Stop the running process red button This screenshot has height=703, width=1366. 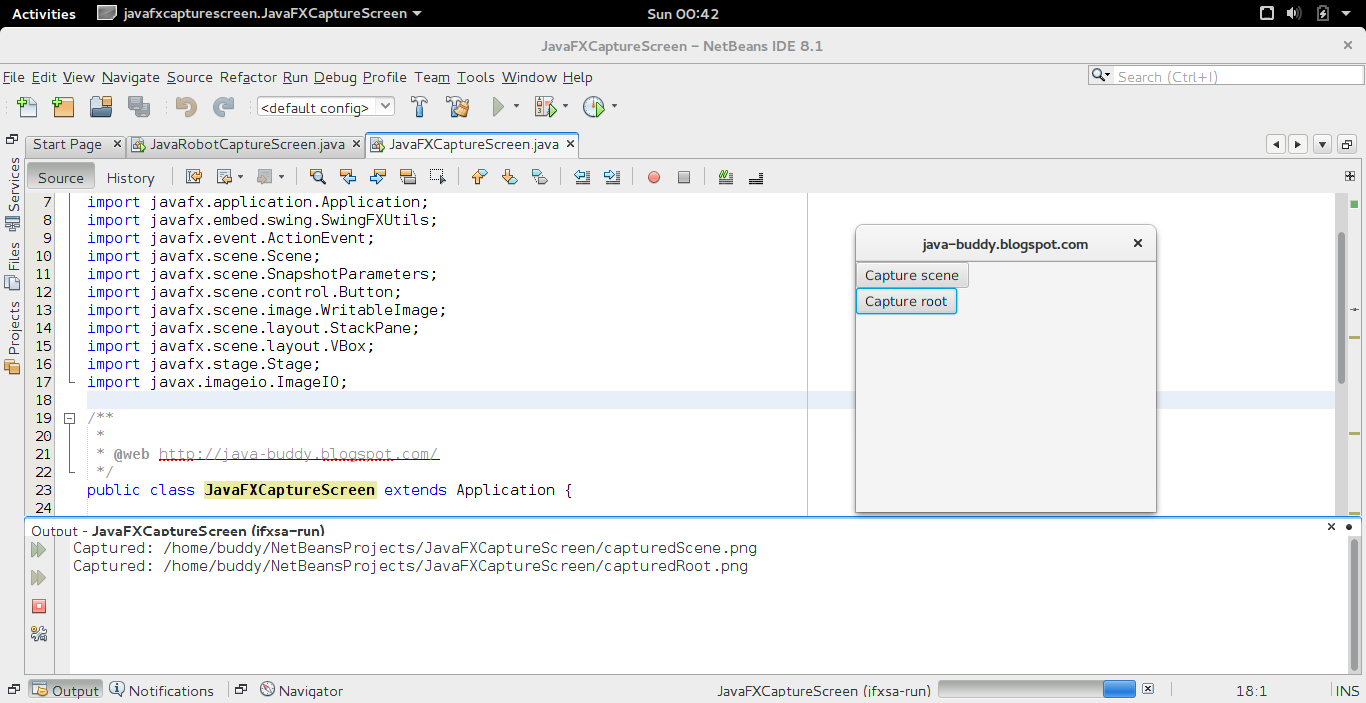click(39, 606)
